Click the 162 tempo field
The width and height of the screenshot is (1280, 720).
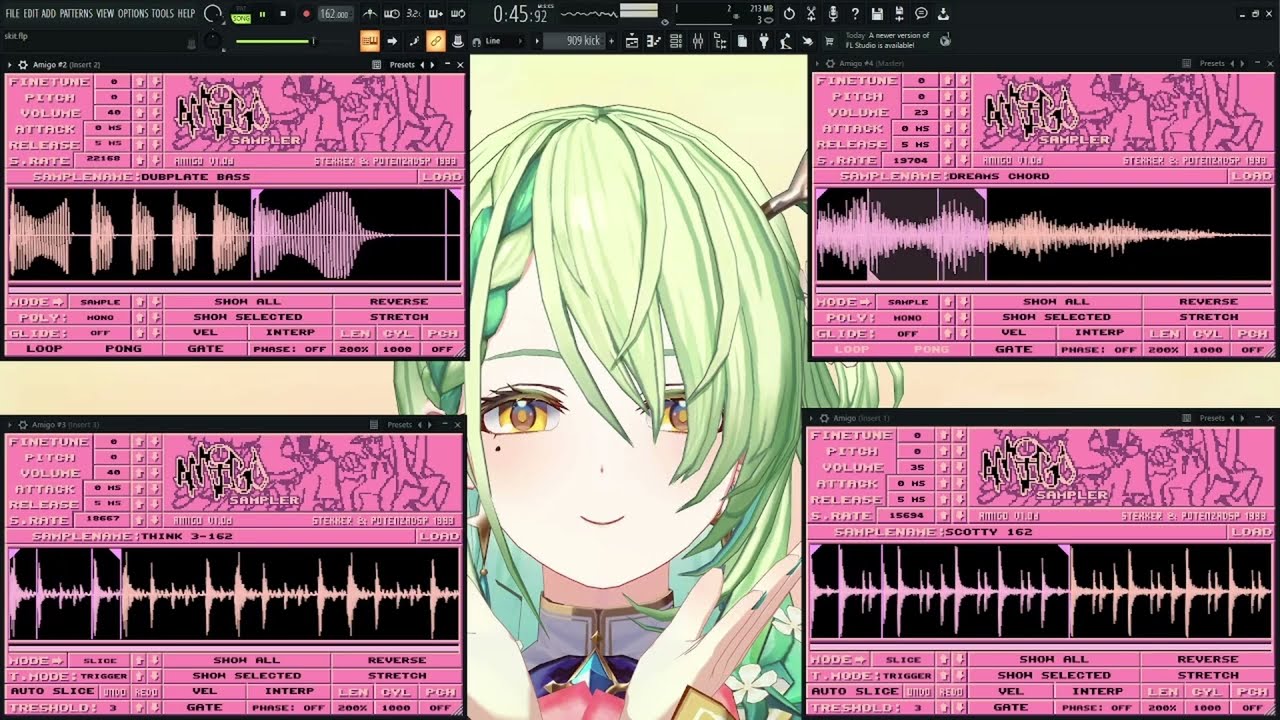[x=334, y=14]
